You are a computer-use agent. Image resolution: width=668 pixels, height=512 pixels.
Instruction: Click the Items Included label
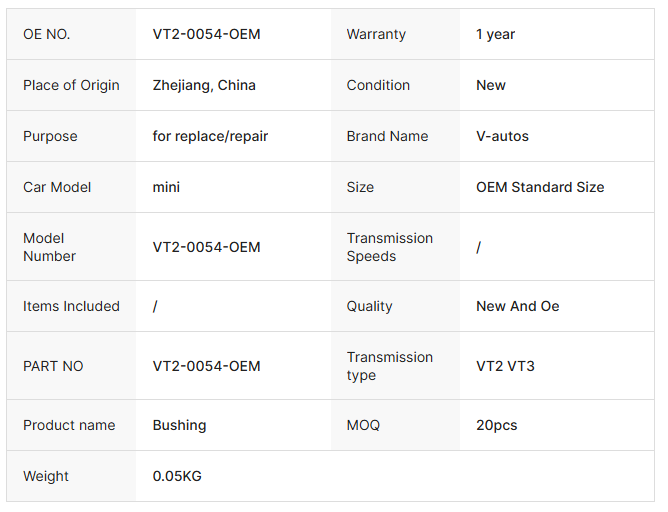tap(71, 306)
